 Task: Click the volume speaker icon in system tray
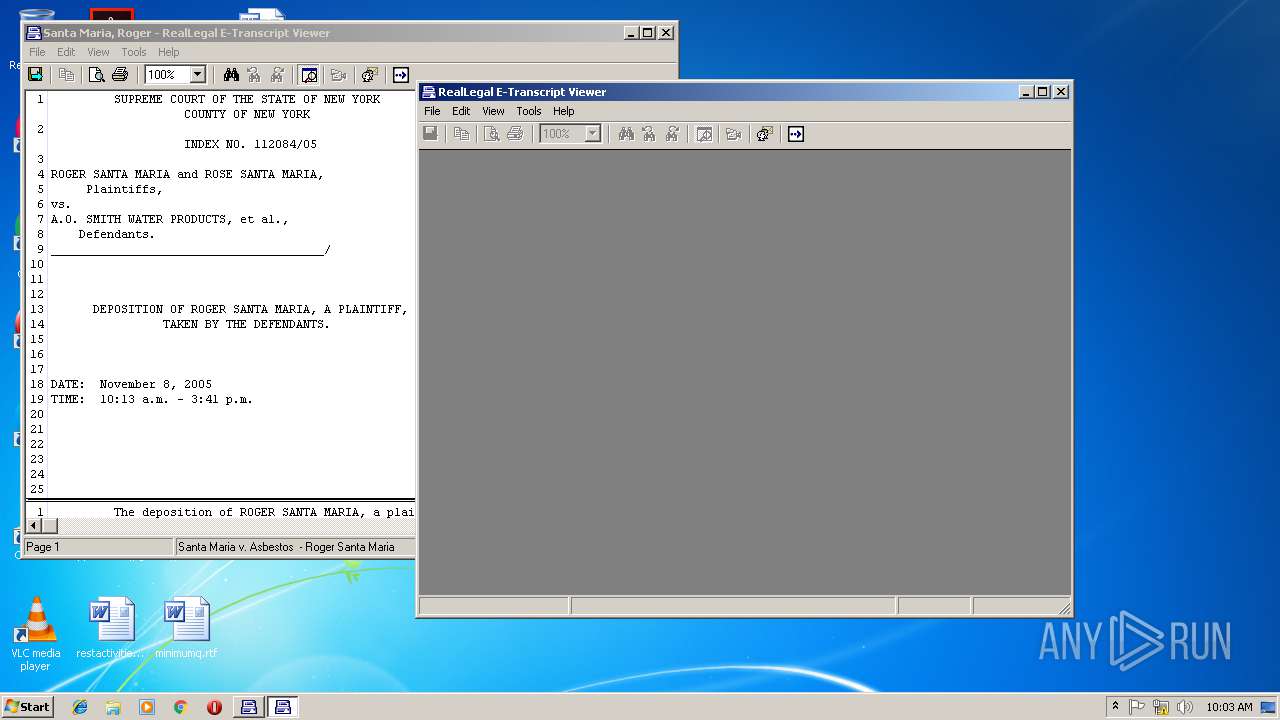[1184, 707]
